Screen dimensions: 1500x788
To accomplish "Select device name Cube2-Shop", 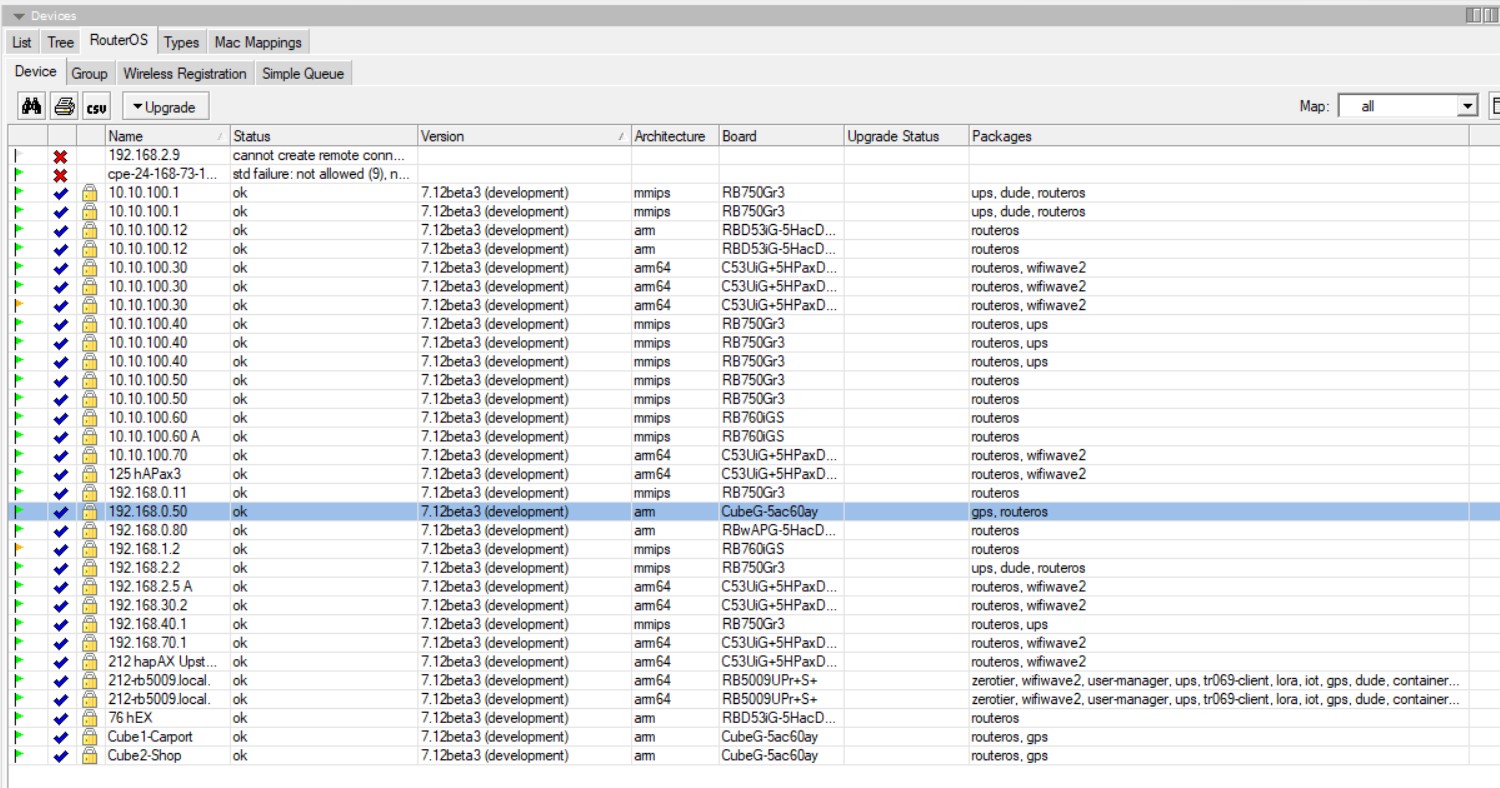I will pos(145,756).
